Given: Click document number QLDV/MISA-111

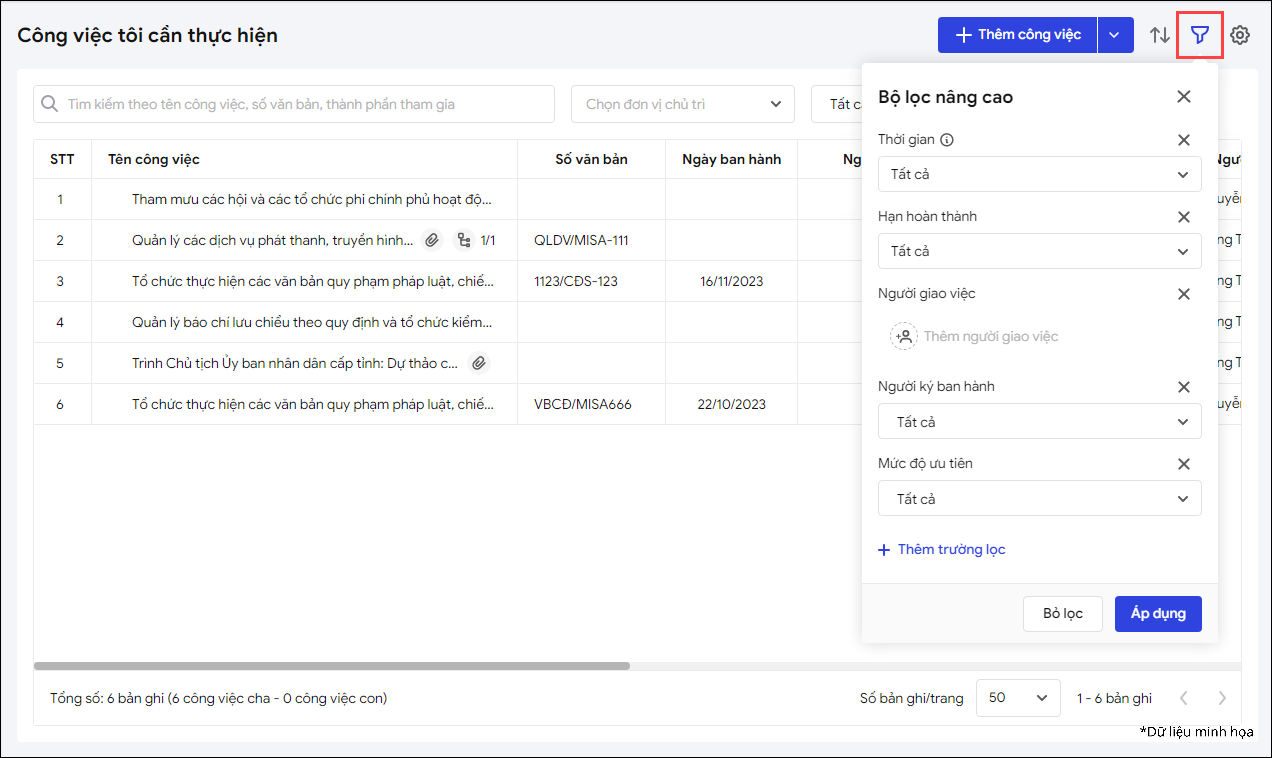Looking at the screenshot, I should pyautogui.click(x=582, y=240).
